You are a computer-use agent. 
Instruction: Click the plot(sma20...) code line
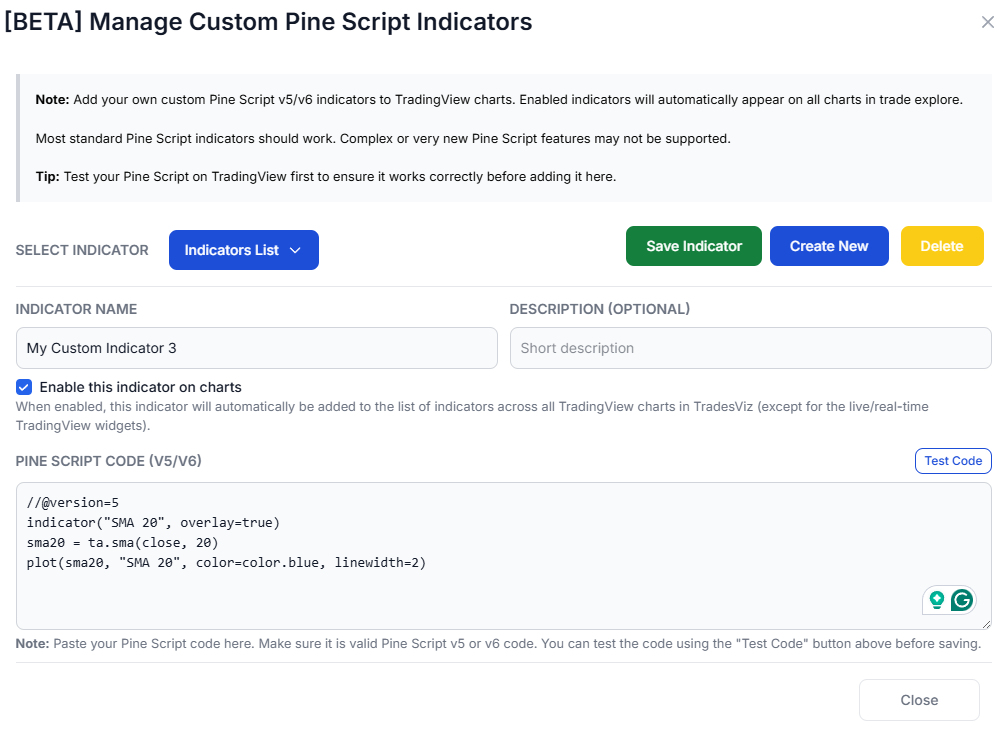[226, 563]
